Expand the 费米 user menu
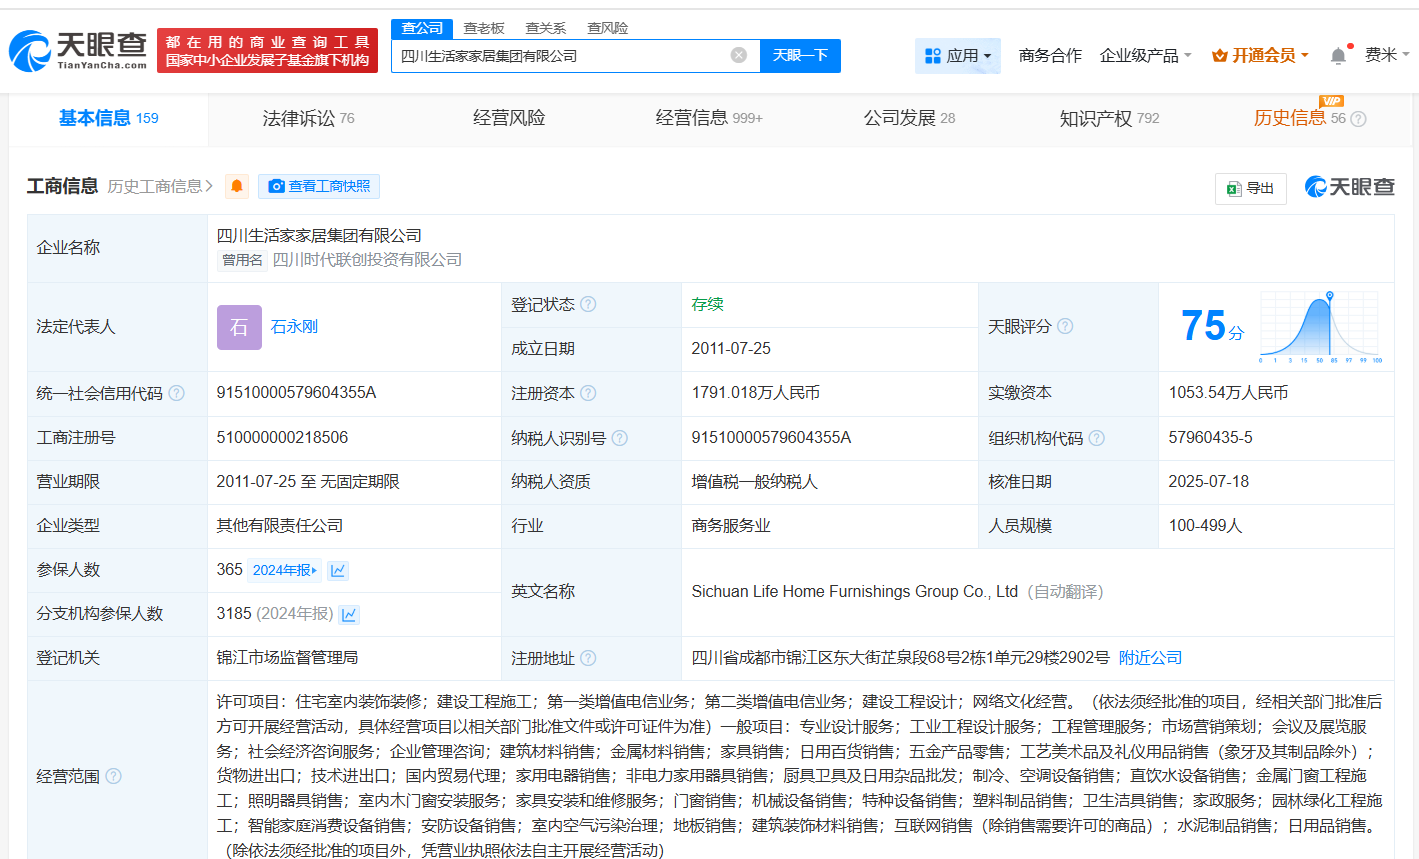This screenshot has width=1419, height=859. [x=1387, y=55]
